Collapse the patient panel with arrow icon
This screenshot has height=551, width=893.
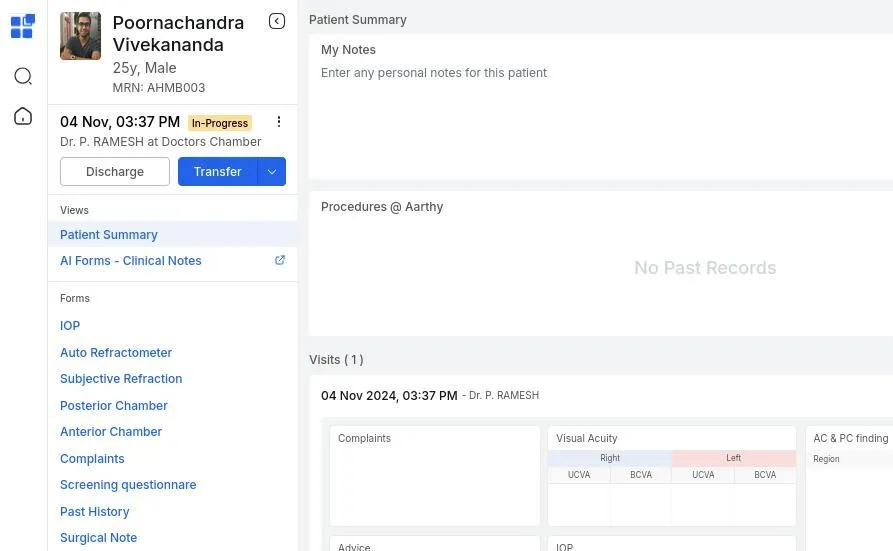click(277, 21)
